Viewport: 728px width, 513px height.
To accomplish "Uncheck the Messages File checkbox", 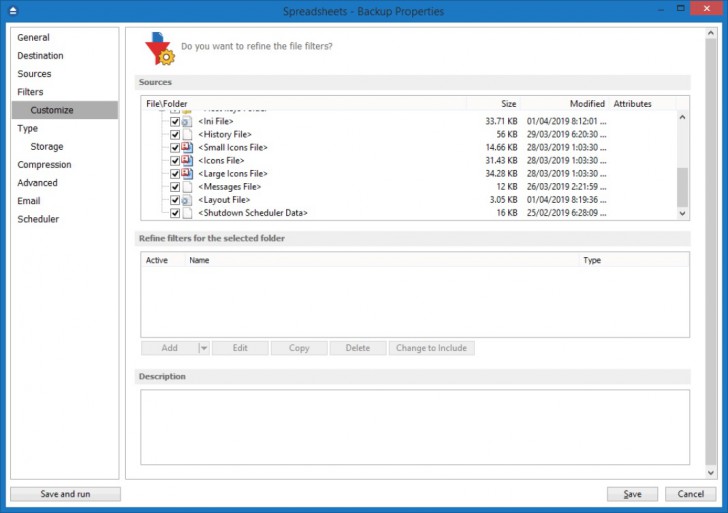I will point(175,187).
